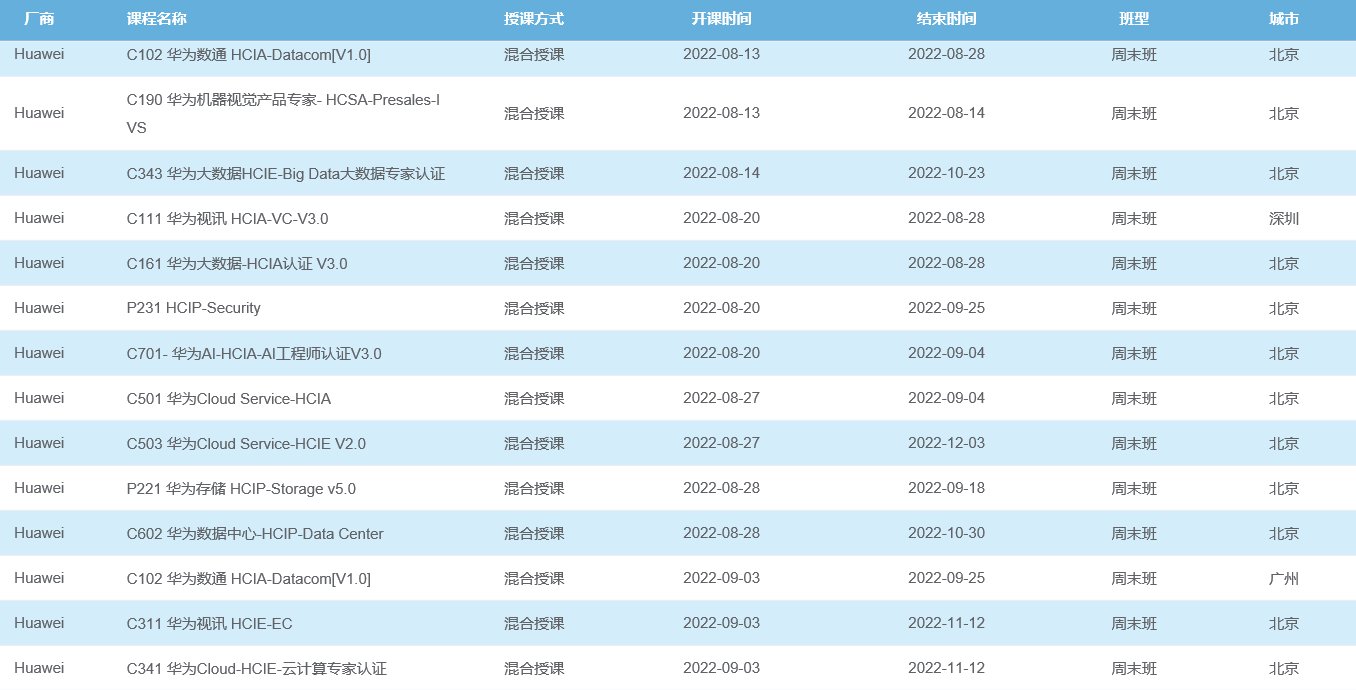The image size is (1356, 690).
Task: Click start date 2022-08-20 in C111 row
Action: 721,218
